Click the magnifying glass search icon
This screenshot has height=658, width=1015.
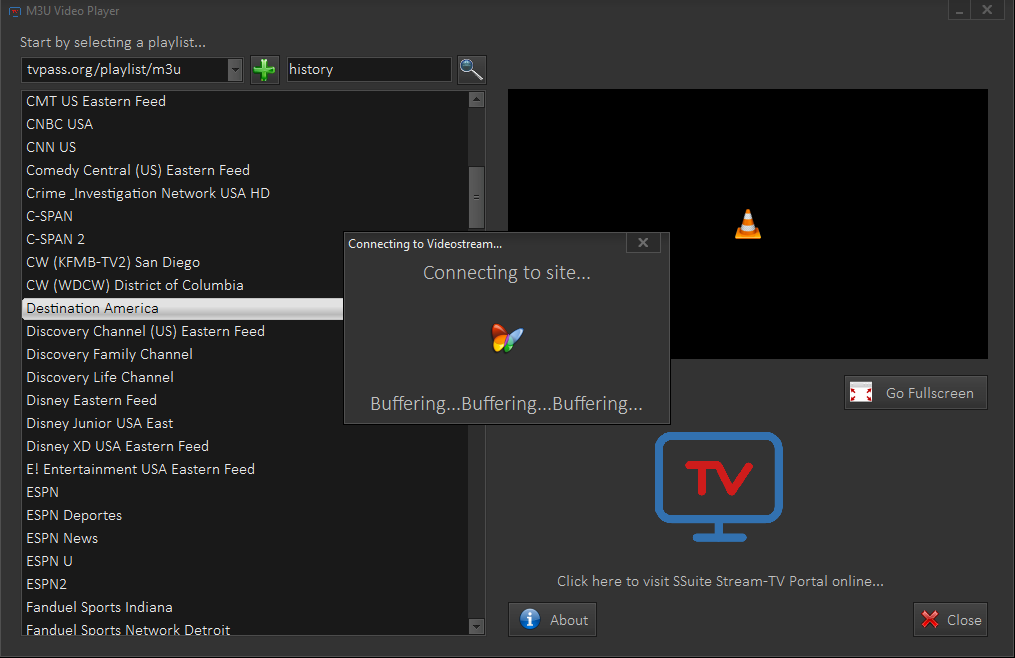coord(471,70)
